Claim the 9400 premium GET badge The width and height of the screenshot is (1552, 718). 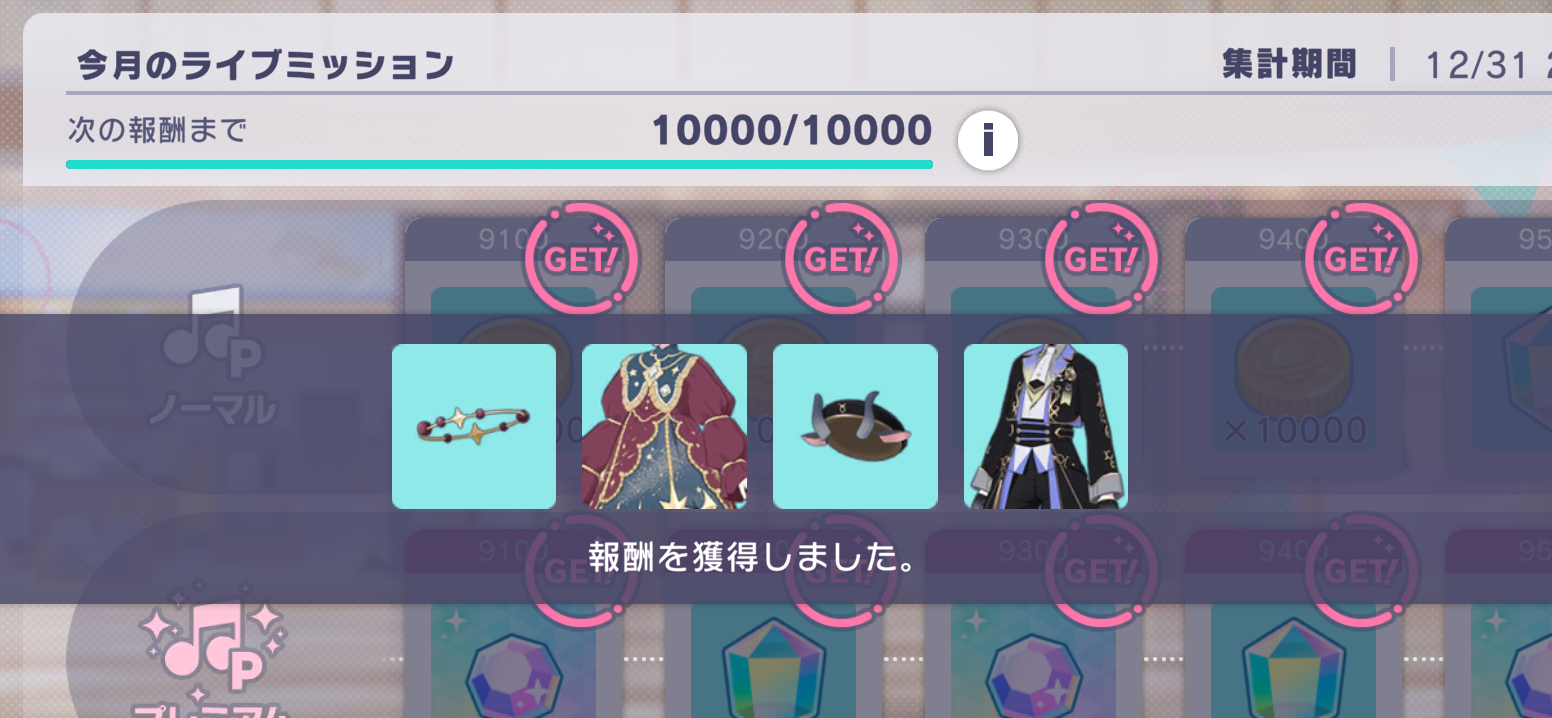point(1362,568)
